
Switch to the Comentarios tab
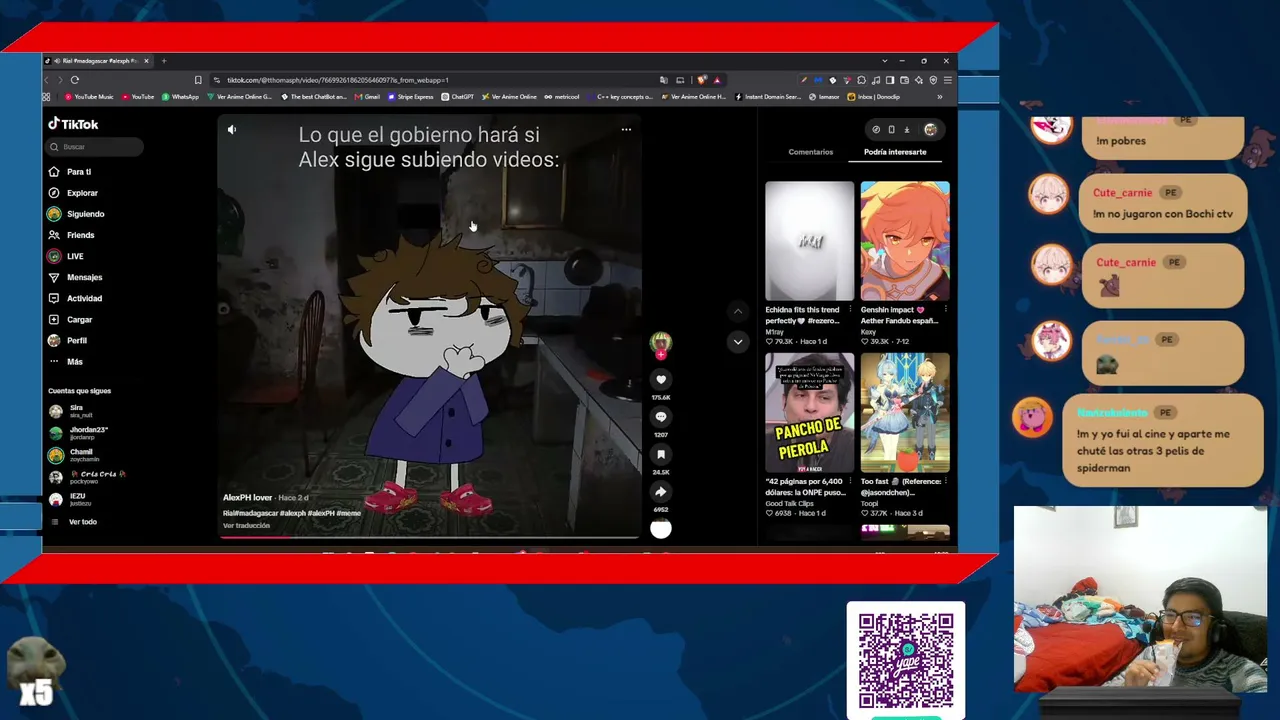tap(811, 152)
